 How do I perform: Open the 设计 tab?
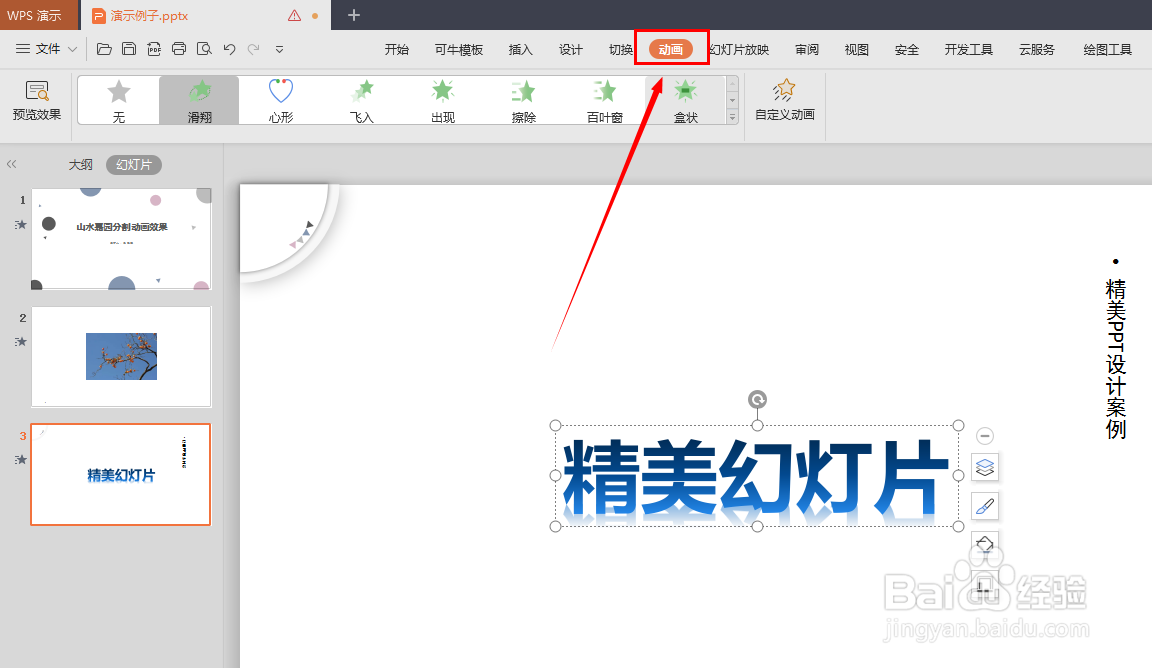pyautogui.click(x=570, y=49)
